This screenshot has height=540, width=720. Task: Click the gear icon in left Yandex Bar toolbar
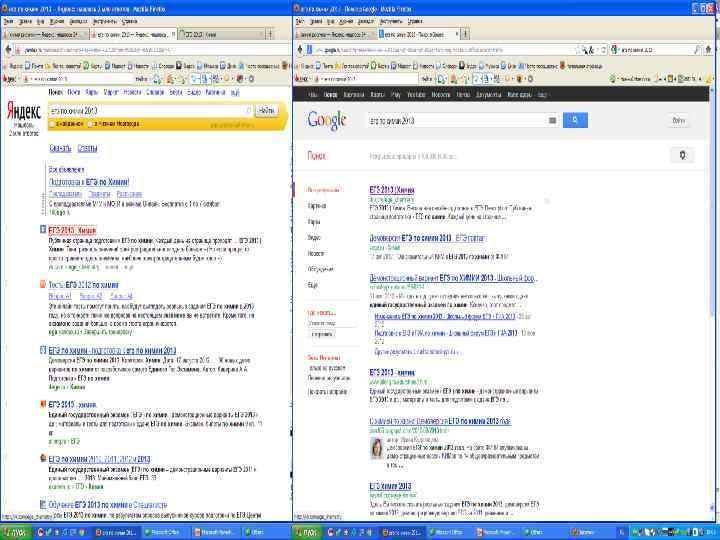(251, 79)
